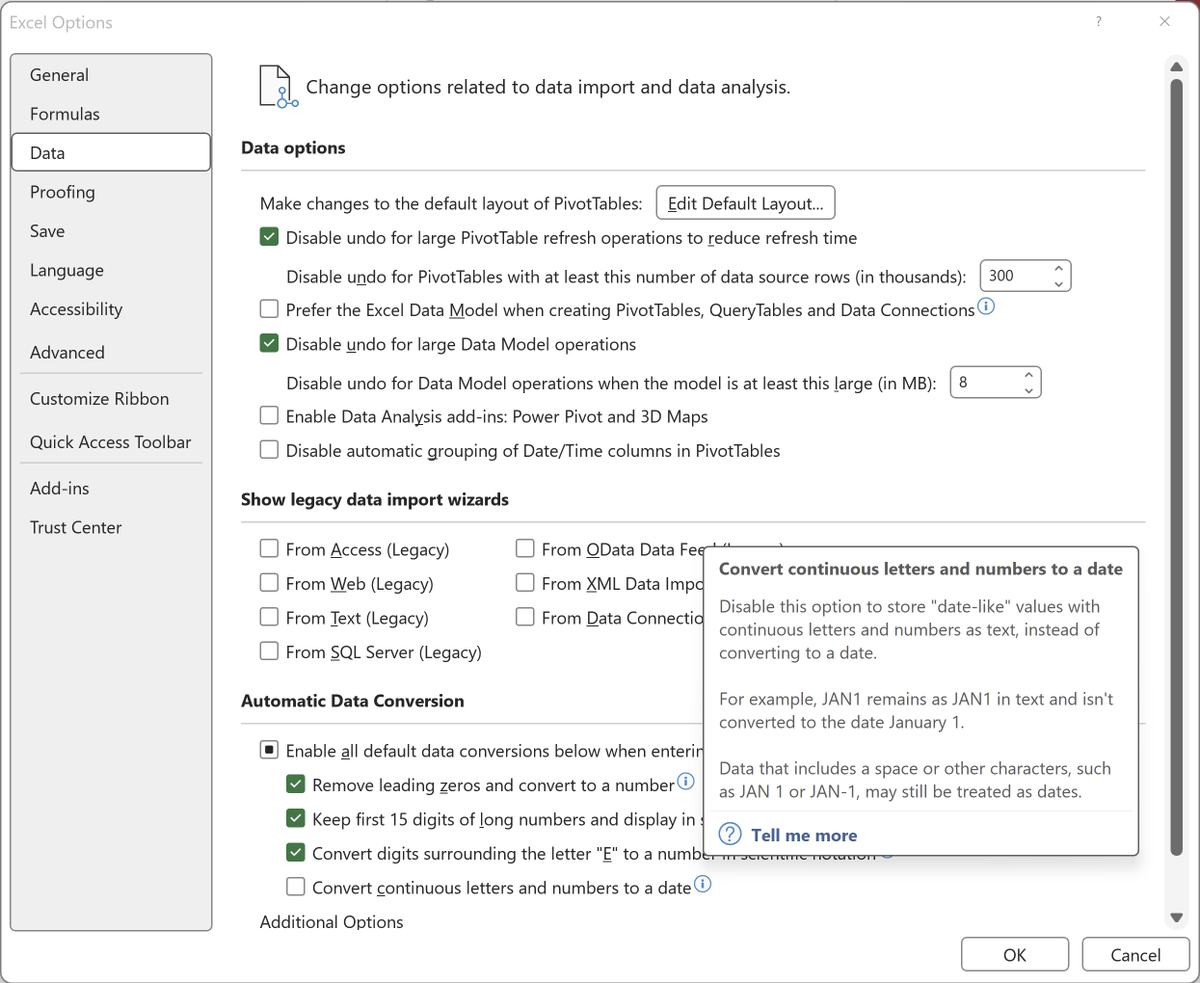Check Disable automatic grouping of Date/Time columns
Viewport: 1200px width, 983px height.
(269, 450)
